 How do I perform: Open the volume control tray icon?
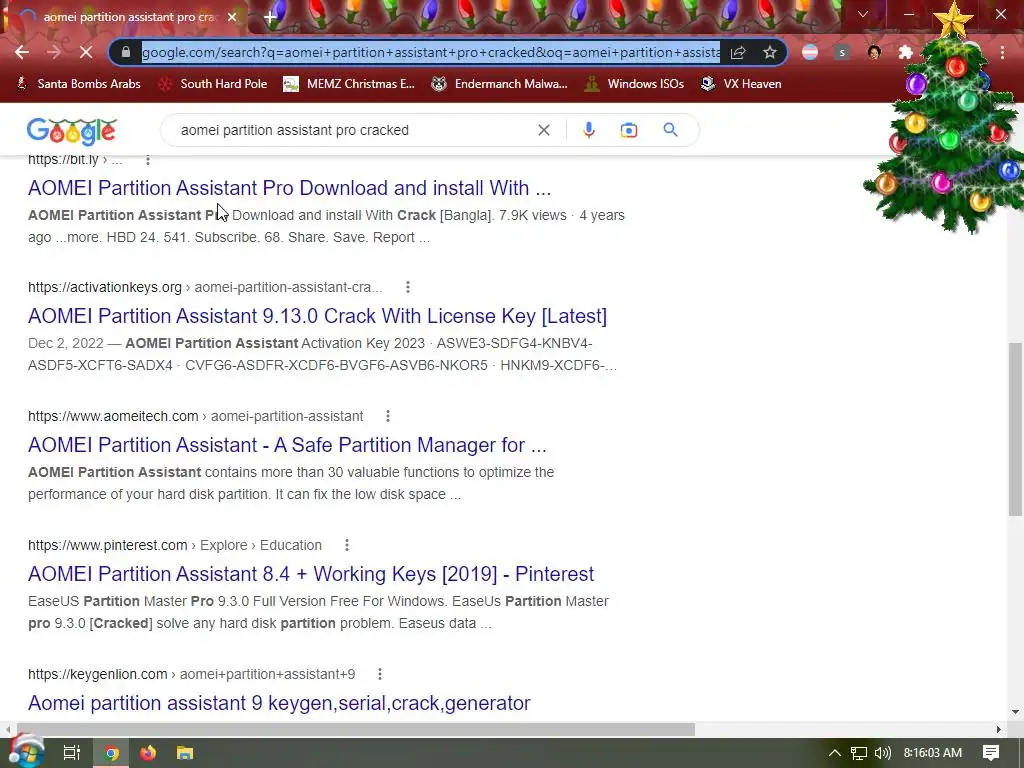coord(882,753)
